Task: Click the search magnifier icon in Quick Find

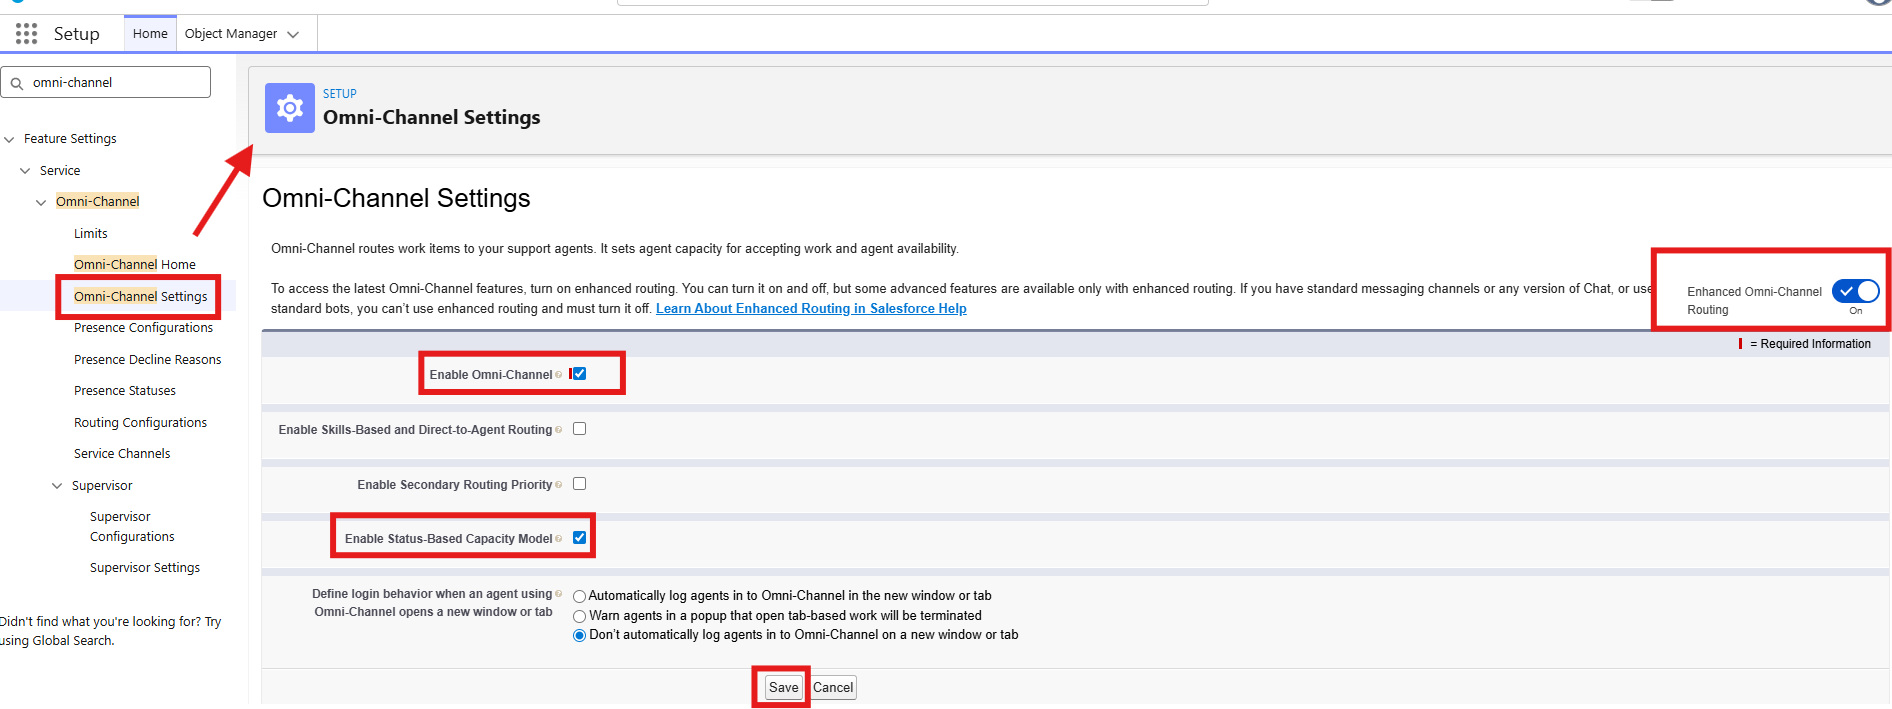Action: click(x=17, y=83)
